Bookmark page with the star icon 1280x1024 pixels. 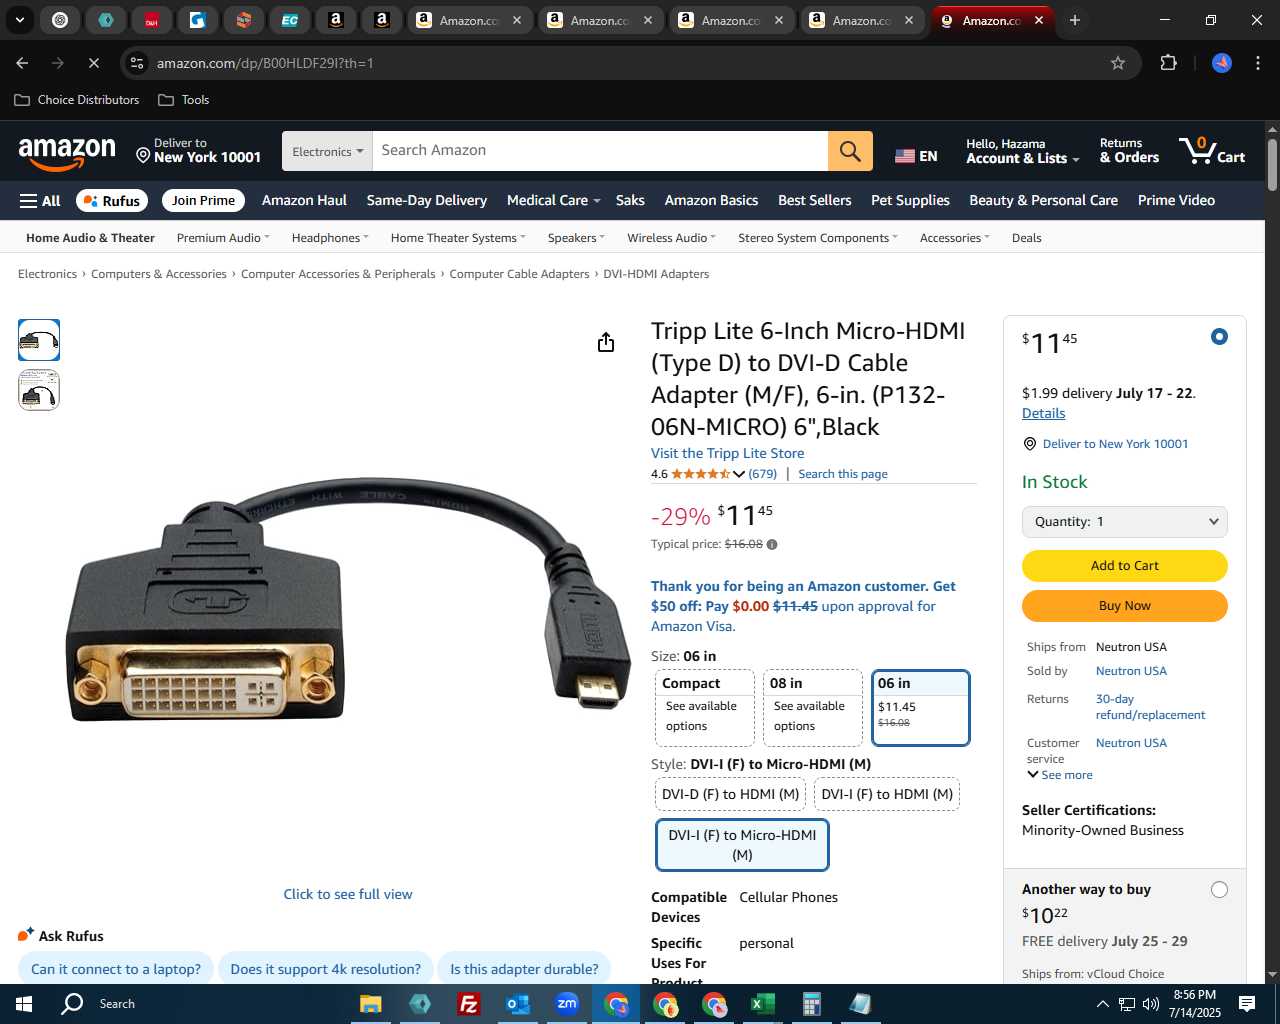(x=1118, y=63)
